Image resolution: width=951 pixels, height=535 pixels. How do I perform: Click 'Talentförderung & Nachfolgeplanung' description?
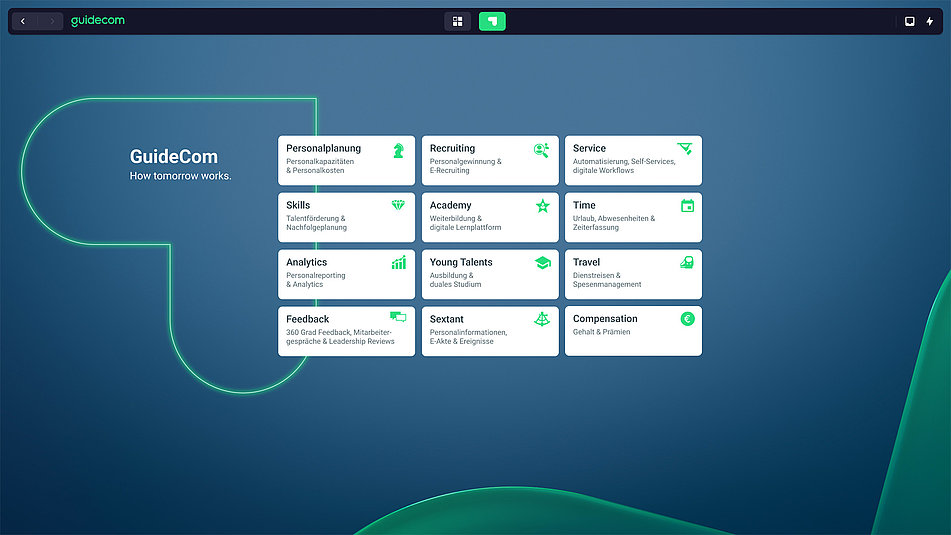(x=316, y=223)
